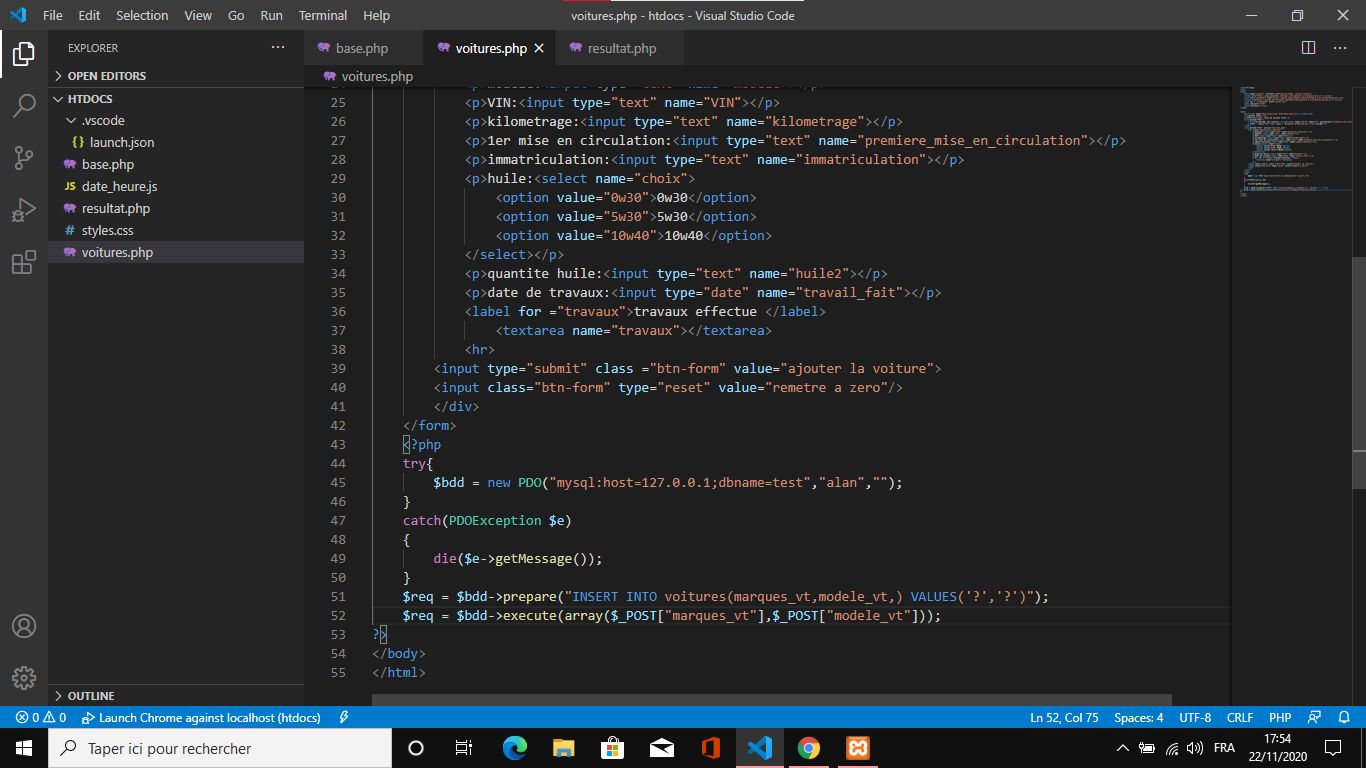Image resolution: width=1366 pixels, height=768 pixels.
Task: Open the Run menu
Action: [271, 15]
